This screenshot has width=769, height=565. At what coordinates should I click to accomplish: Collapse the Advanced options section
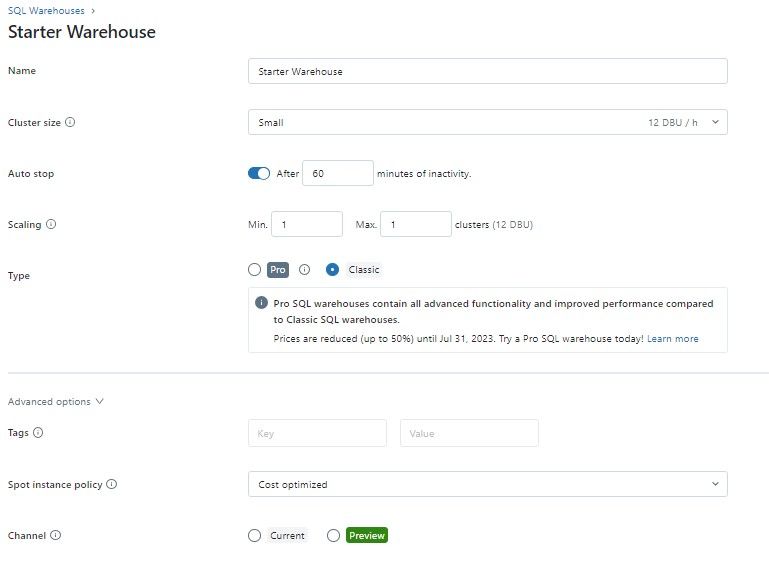[56, 402]
